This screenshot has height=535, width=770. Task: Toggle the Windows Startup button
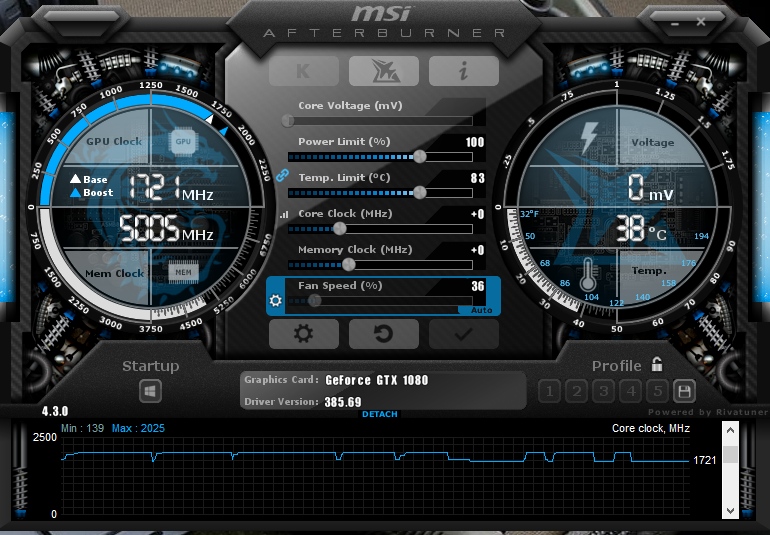[150, 391]
